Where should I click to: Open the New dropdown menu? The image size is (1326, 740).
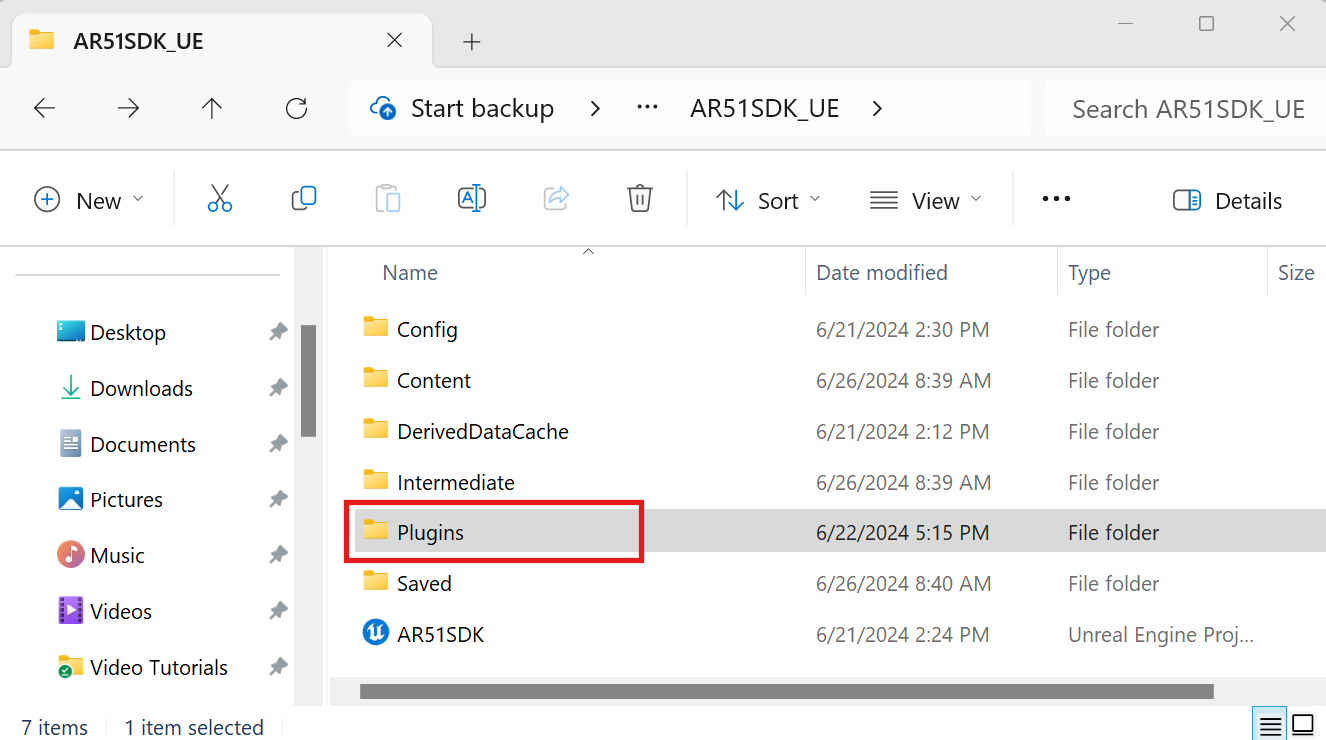tap(89, 200)
